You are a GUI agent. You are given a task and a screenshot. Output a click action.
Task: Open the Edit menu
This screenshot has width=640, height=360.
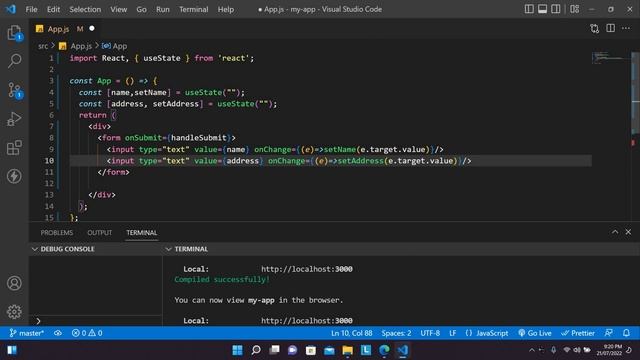point(53,9)
